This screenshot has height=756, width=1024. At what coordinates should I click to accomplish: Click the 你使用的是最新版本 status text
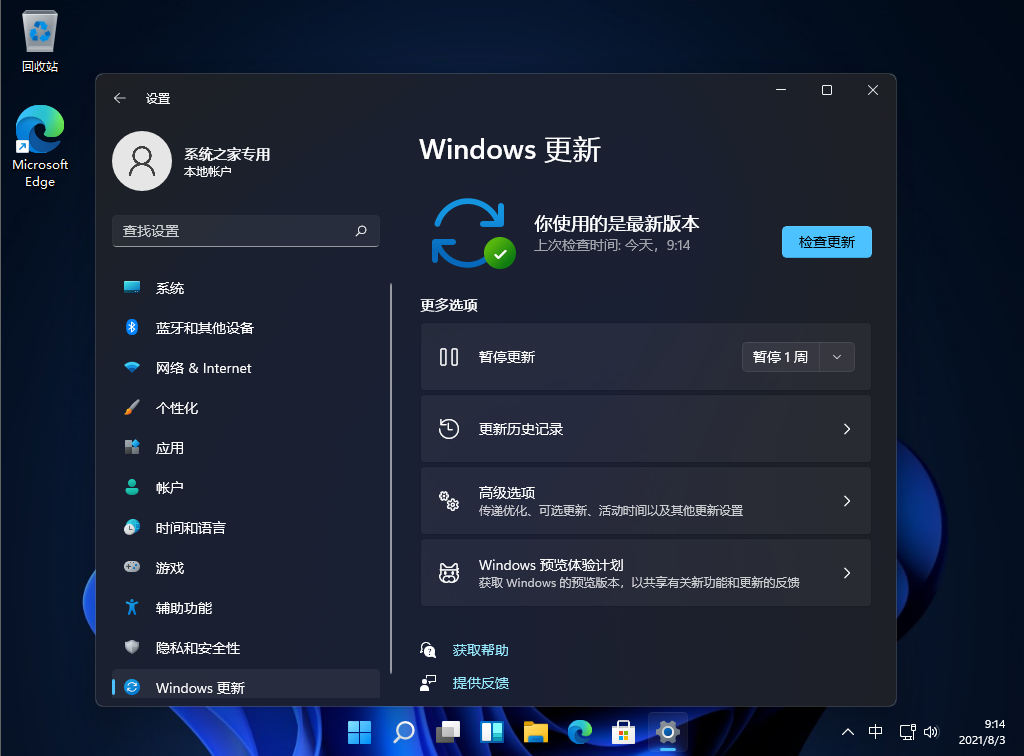click(616, 224)
